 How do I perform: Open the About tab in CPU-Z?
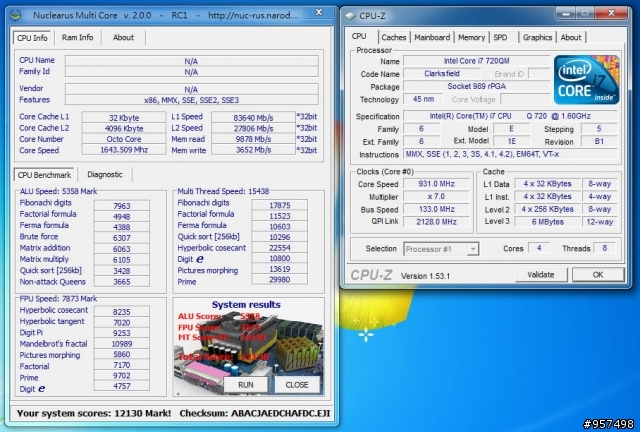click(x=571, y=37)
